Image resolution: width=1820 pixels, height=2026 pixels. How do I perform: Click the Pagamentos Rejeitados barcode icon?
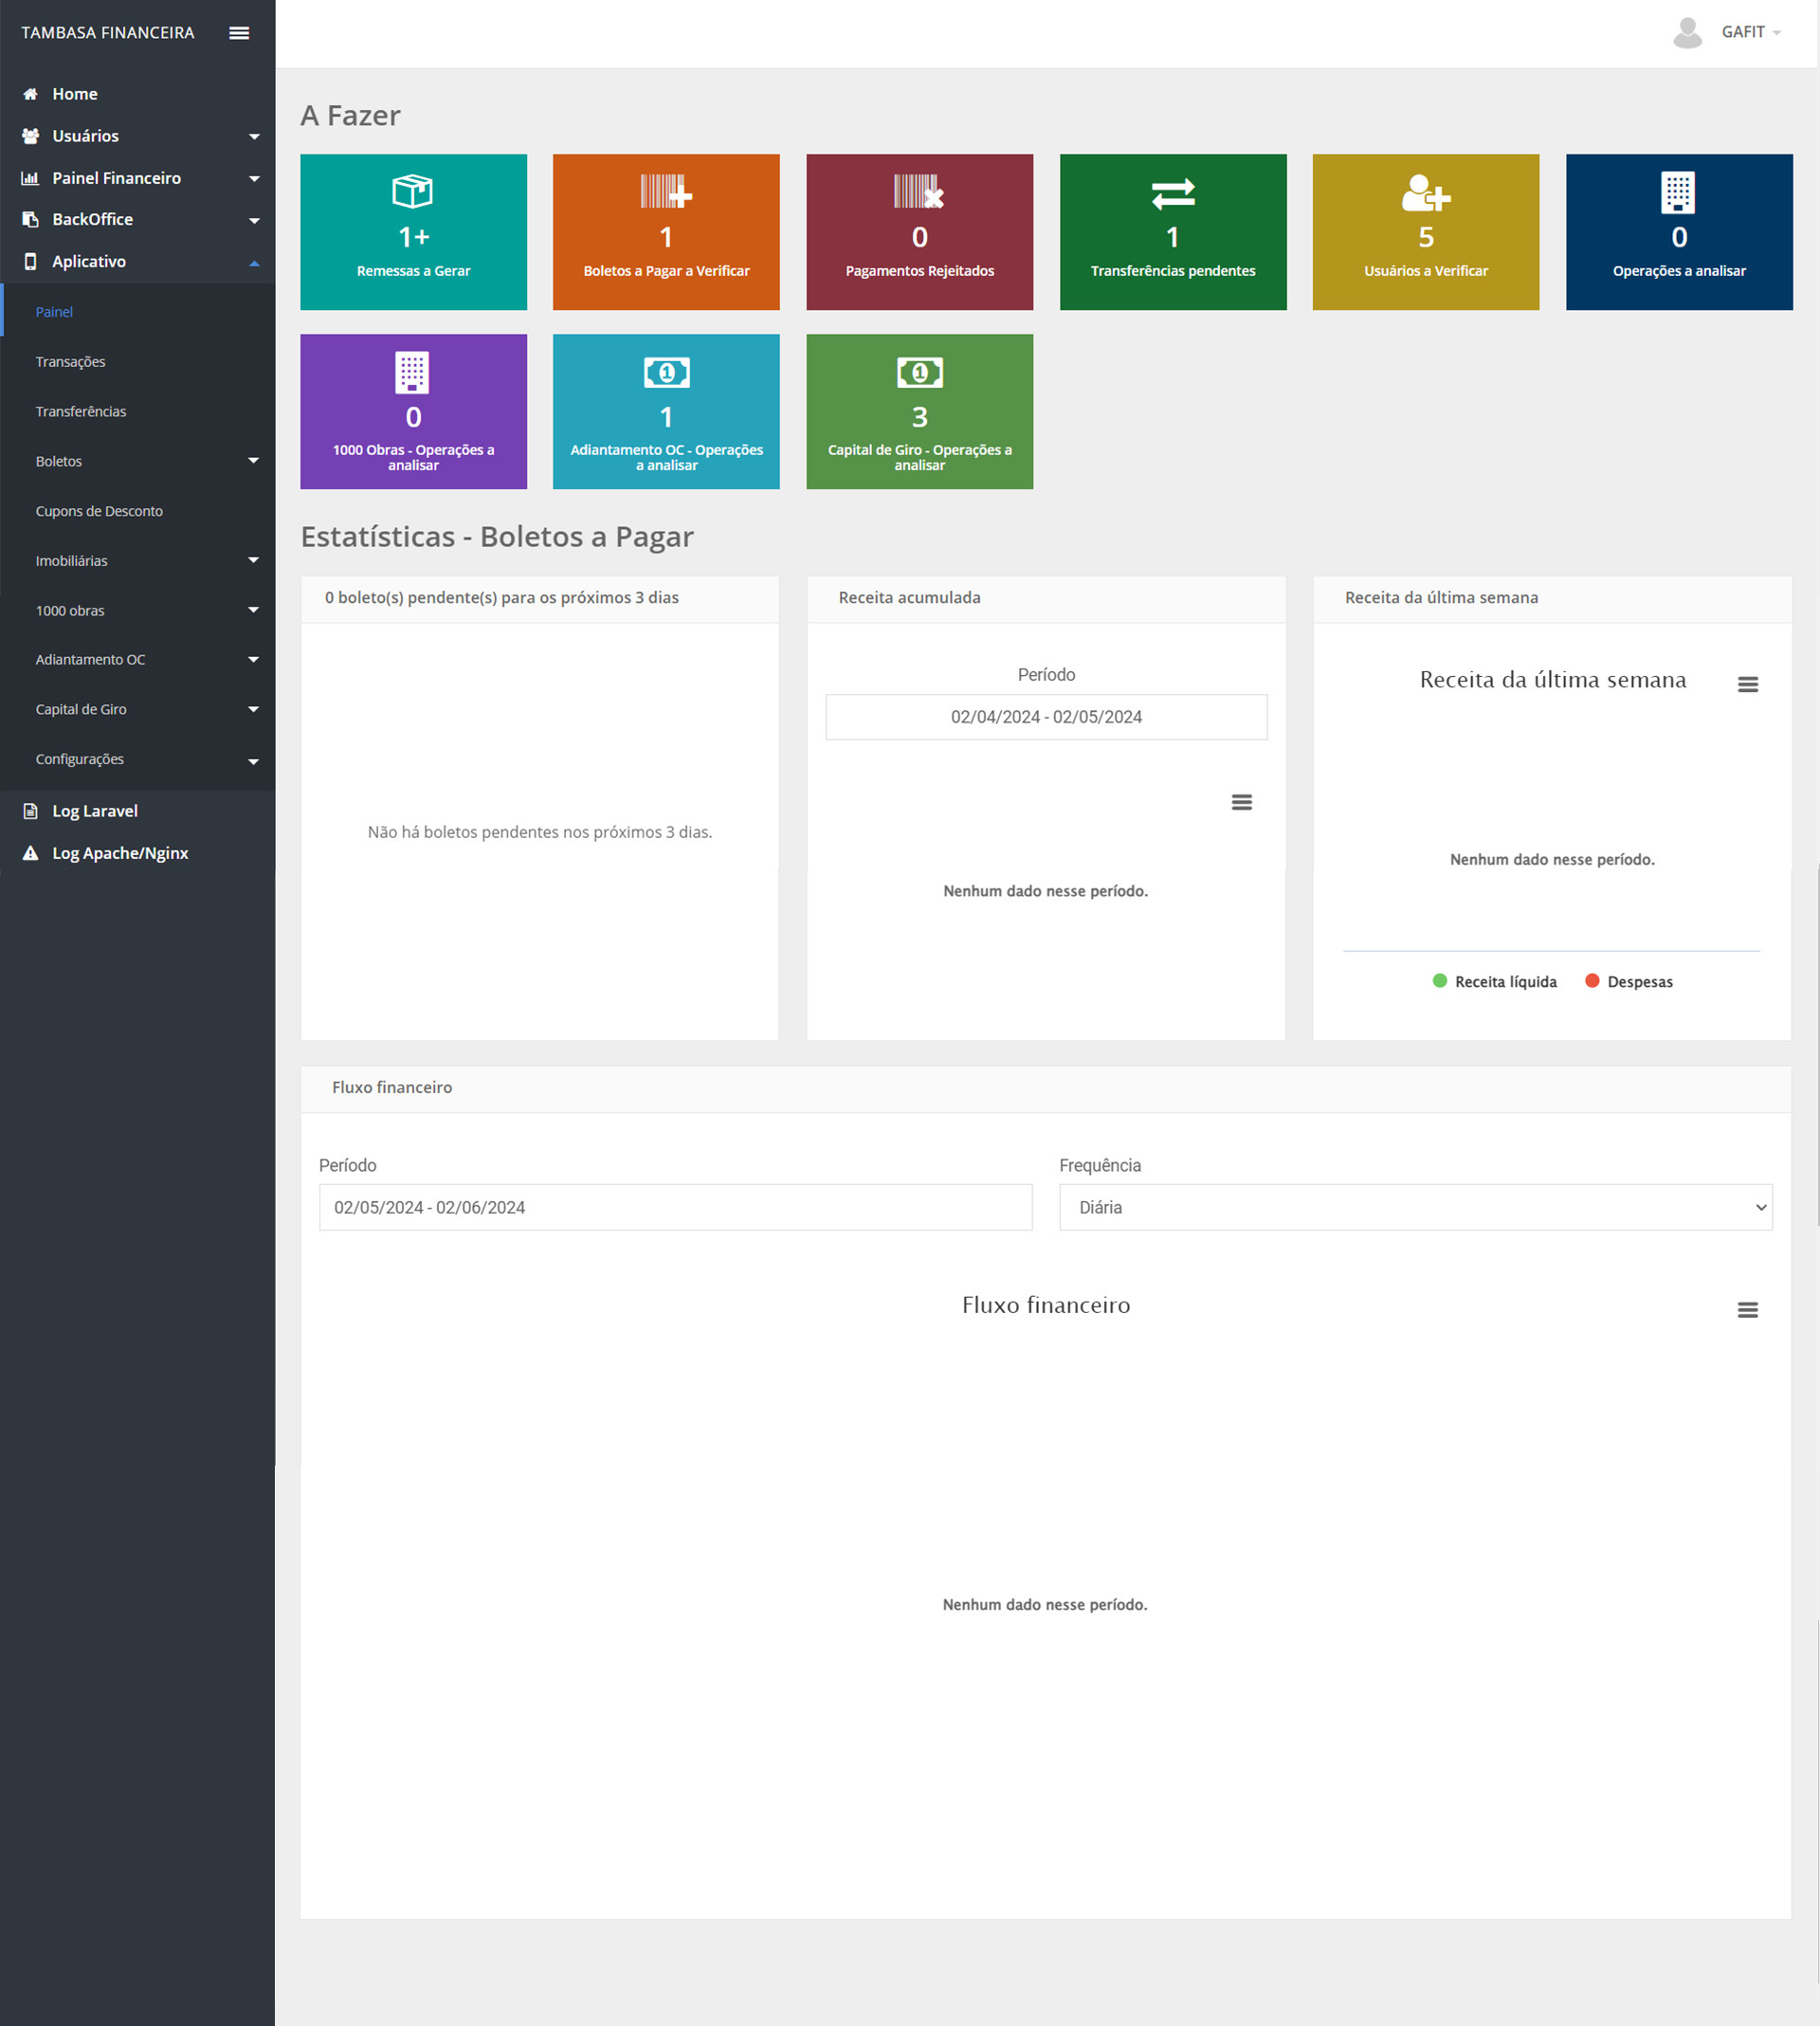[x=918, y=191]
